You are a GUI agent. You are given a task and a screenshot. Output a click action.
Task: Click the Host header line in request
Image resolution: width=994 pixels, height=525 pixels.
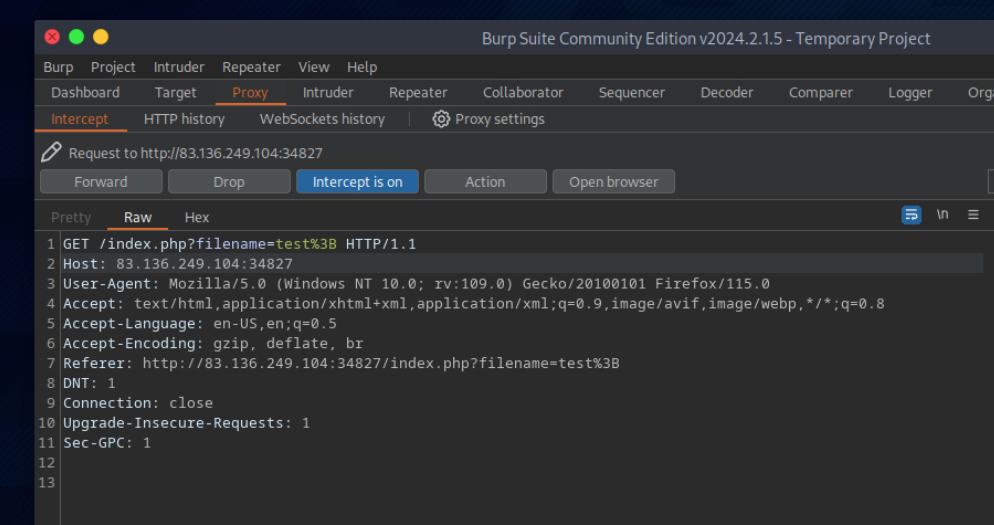click(x=178, y=264)
